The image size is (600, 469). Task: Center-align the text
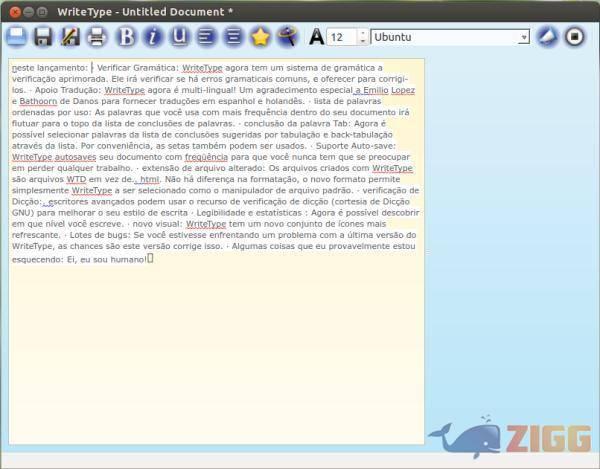(233, 37)
